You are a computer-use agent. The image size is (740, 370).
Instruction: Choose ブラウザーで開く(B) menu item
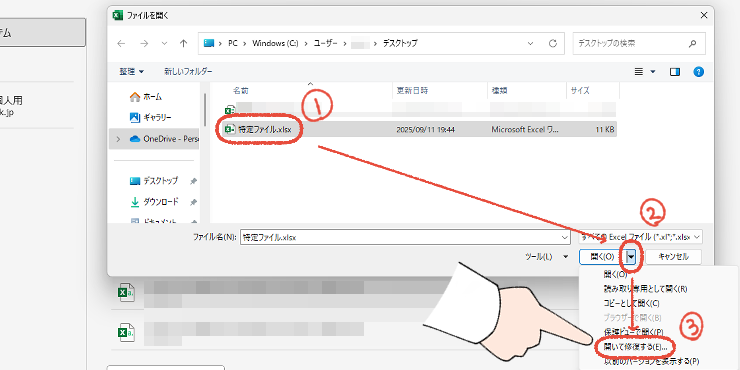(632, 318)
